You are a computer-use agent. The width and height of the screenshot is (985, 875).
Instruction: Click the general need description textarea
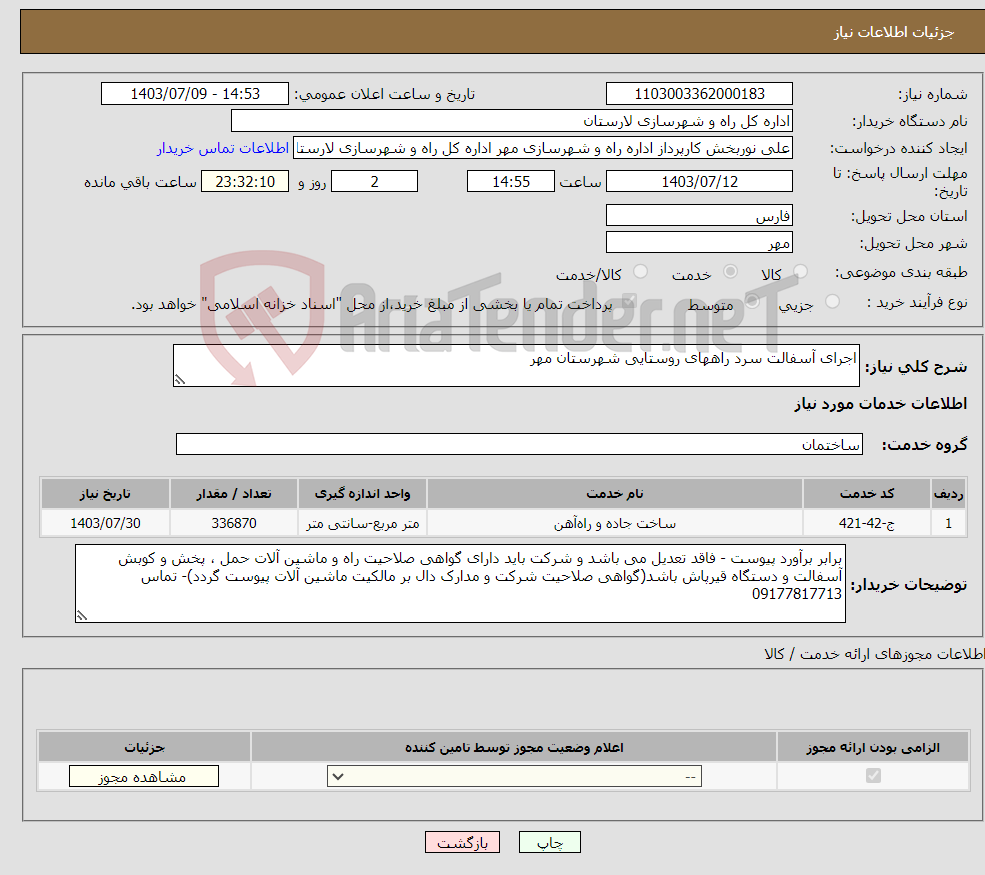click(516, 365)
